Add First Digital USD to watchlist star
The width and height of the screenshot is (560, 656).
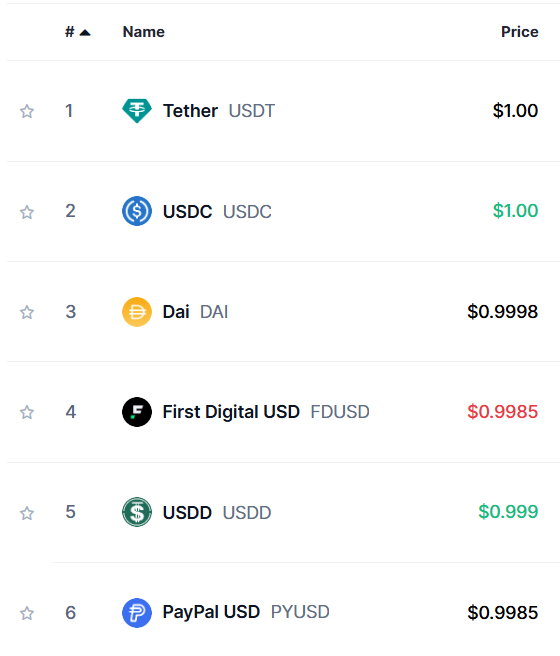click(27, 413)
